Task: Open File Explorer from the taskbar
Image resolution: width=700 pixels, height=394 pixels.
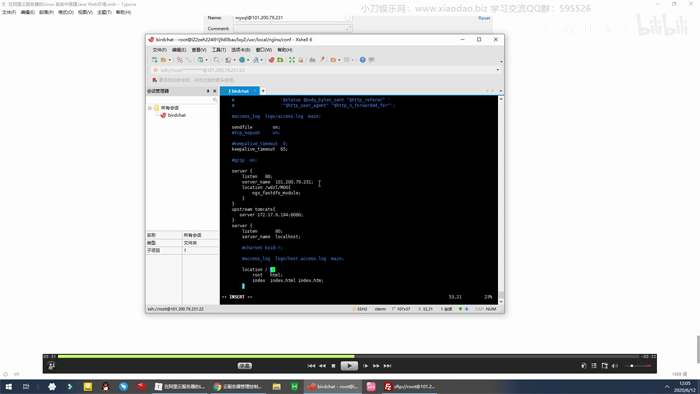Action: [x=276, y=387]
